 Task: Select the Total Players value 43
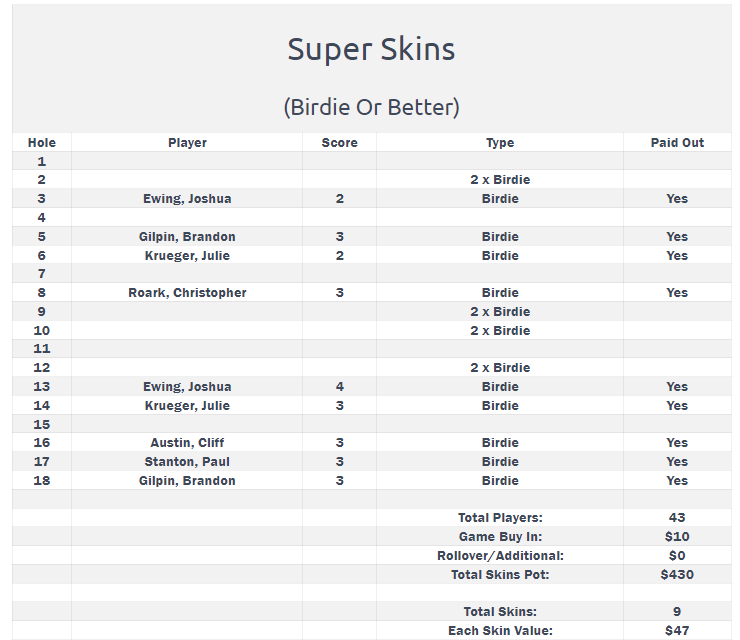point(677,518)
